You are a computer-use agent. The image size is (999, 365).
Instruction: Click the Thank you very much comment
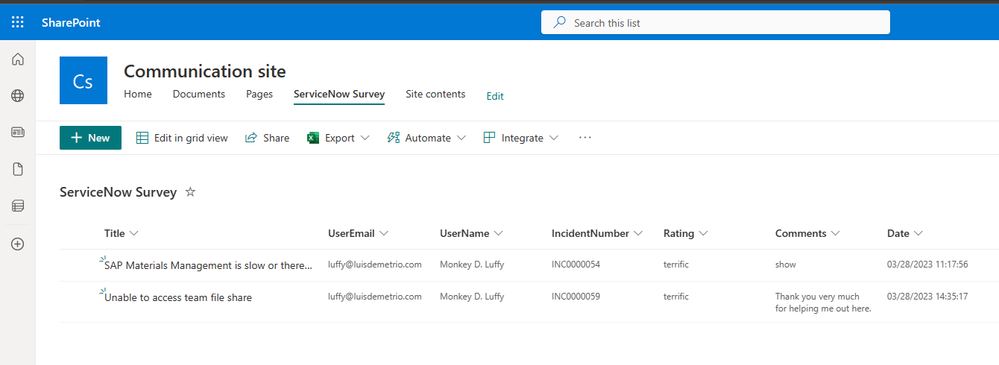coord(823,303)
